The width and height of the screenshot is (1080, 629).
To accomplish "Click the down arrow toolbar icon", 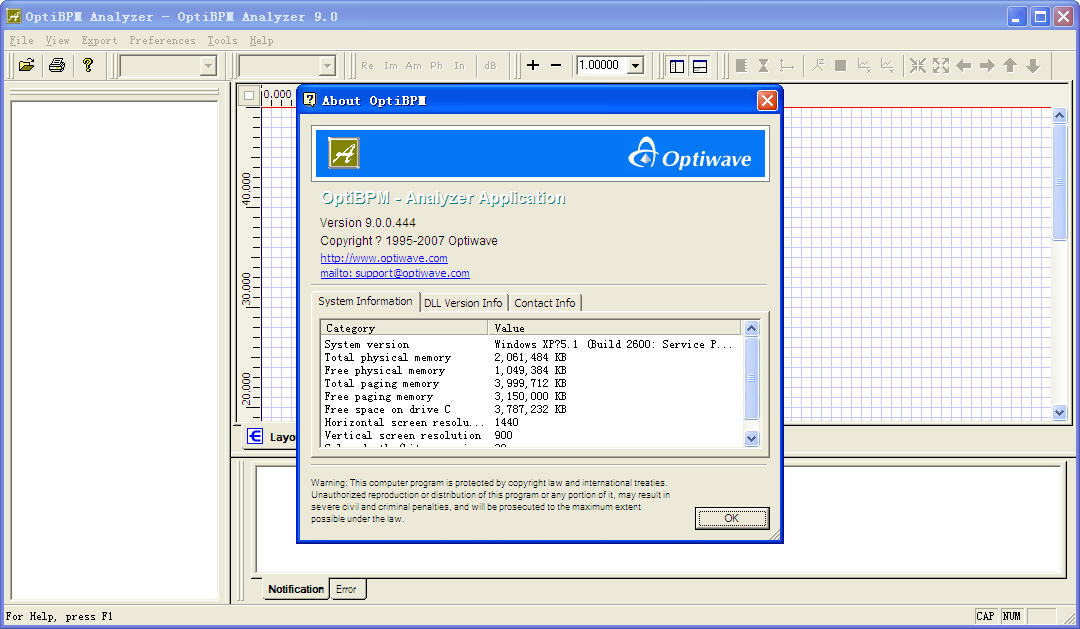I will (x=1033, y=65).
